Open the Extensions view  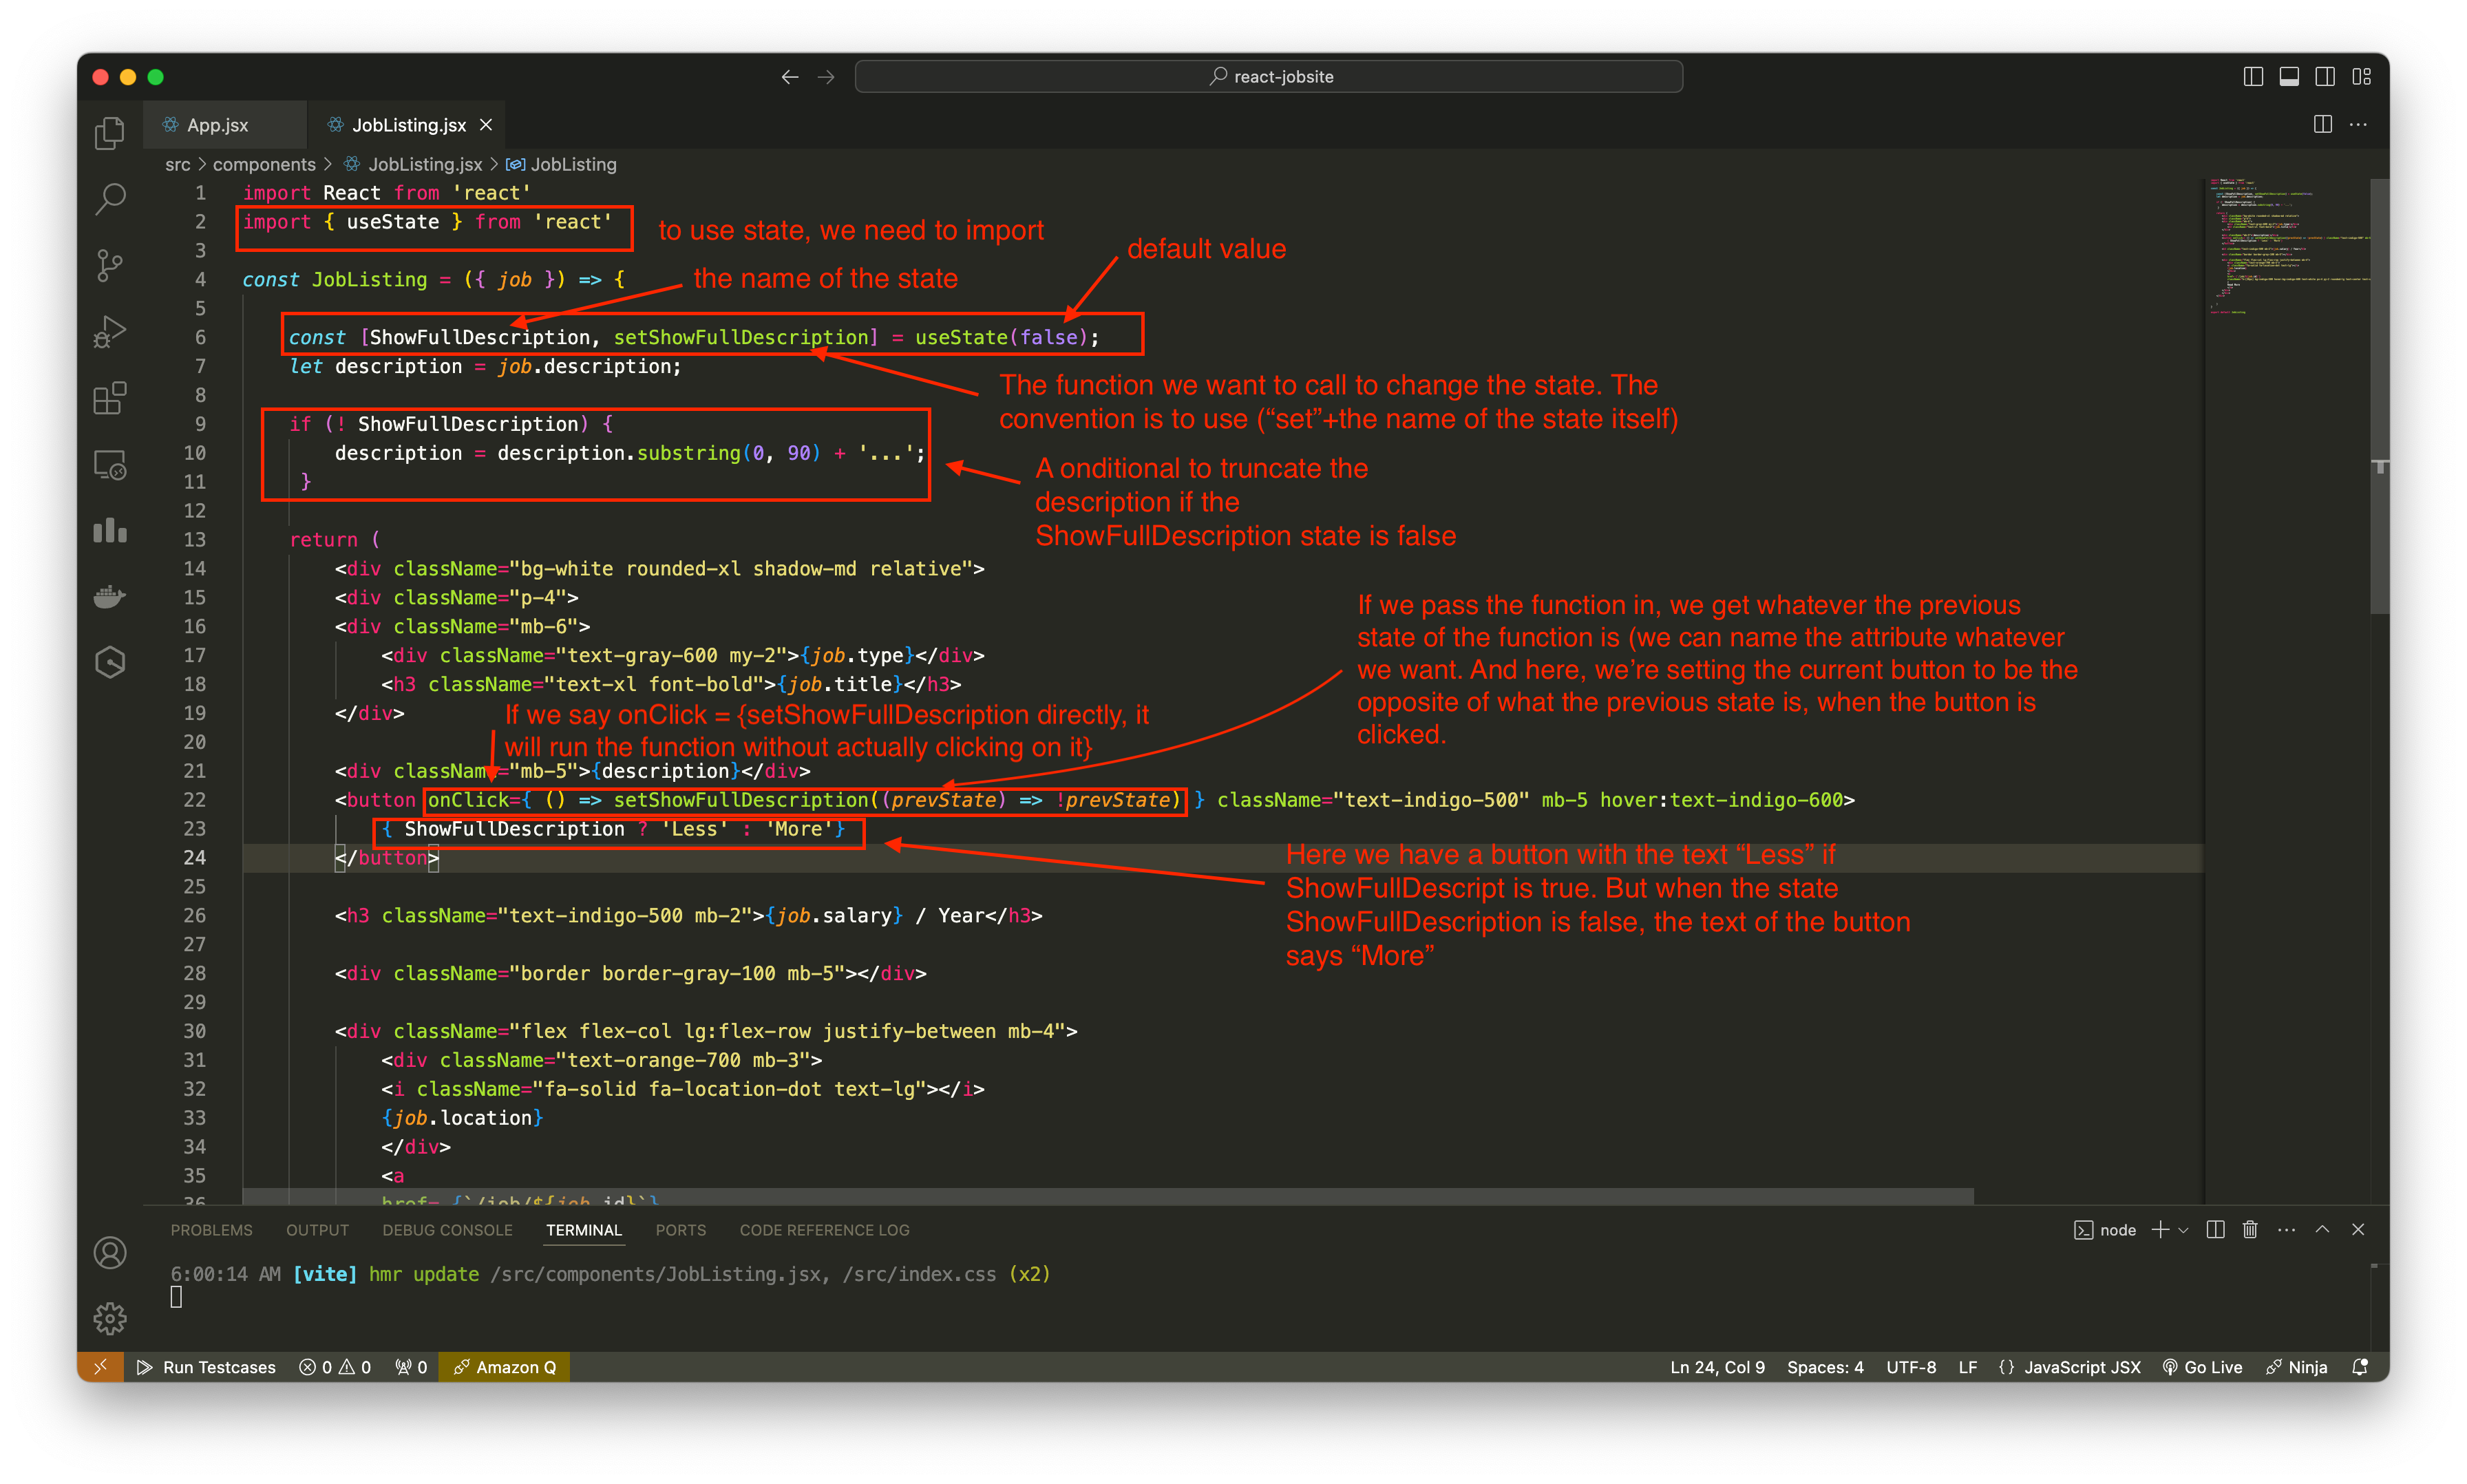point(110,398)
